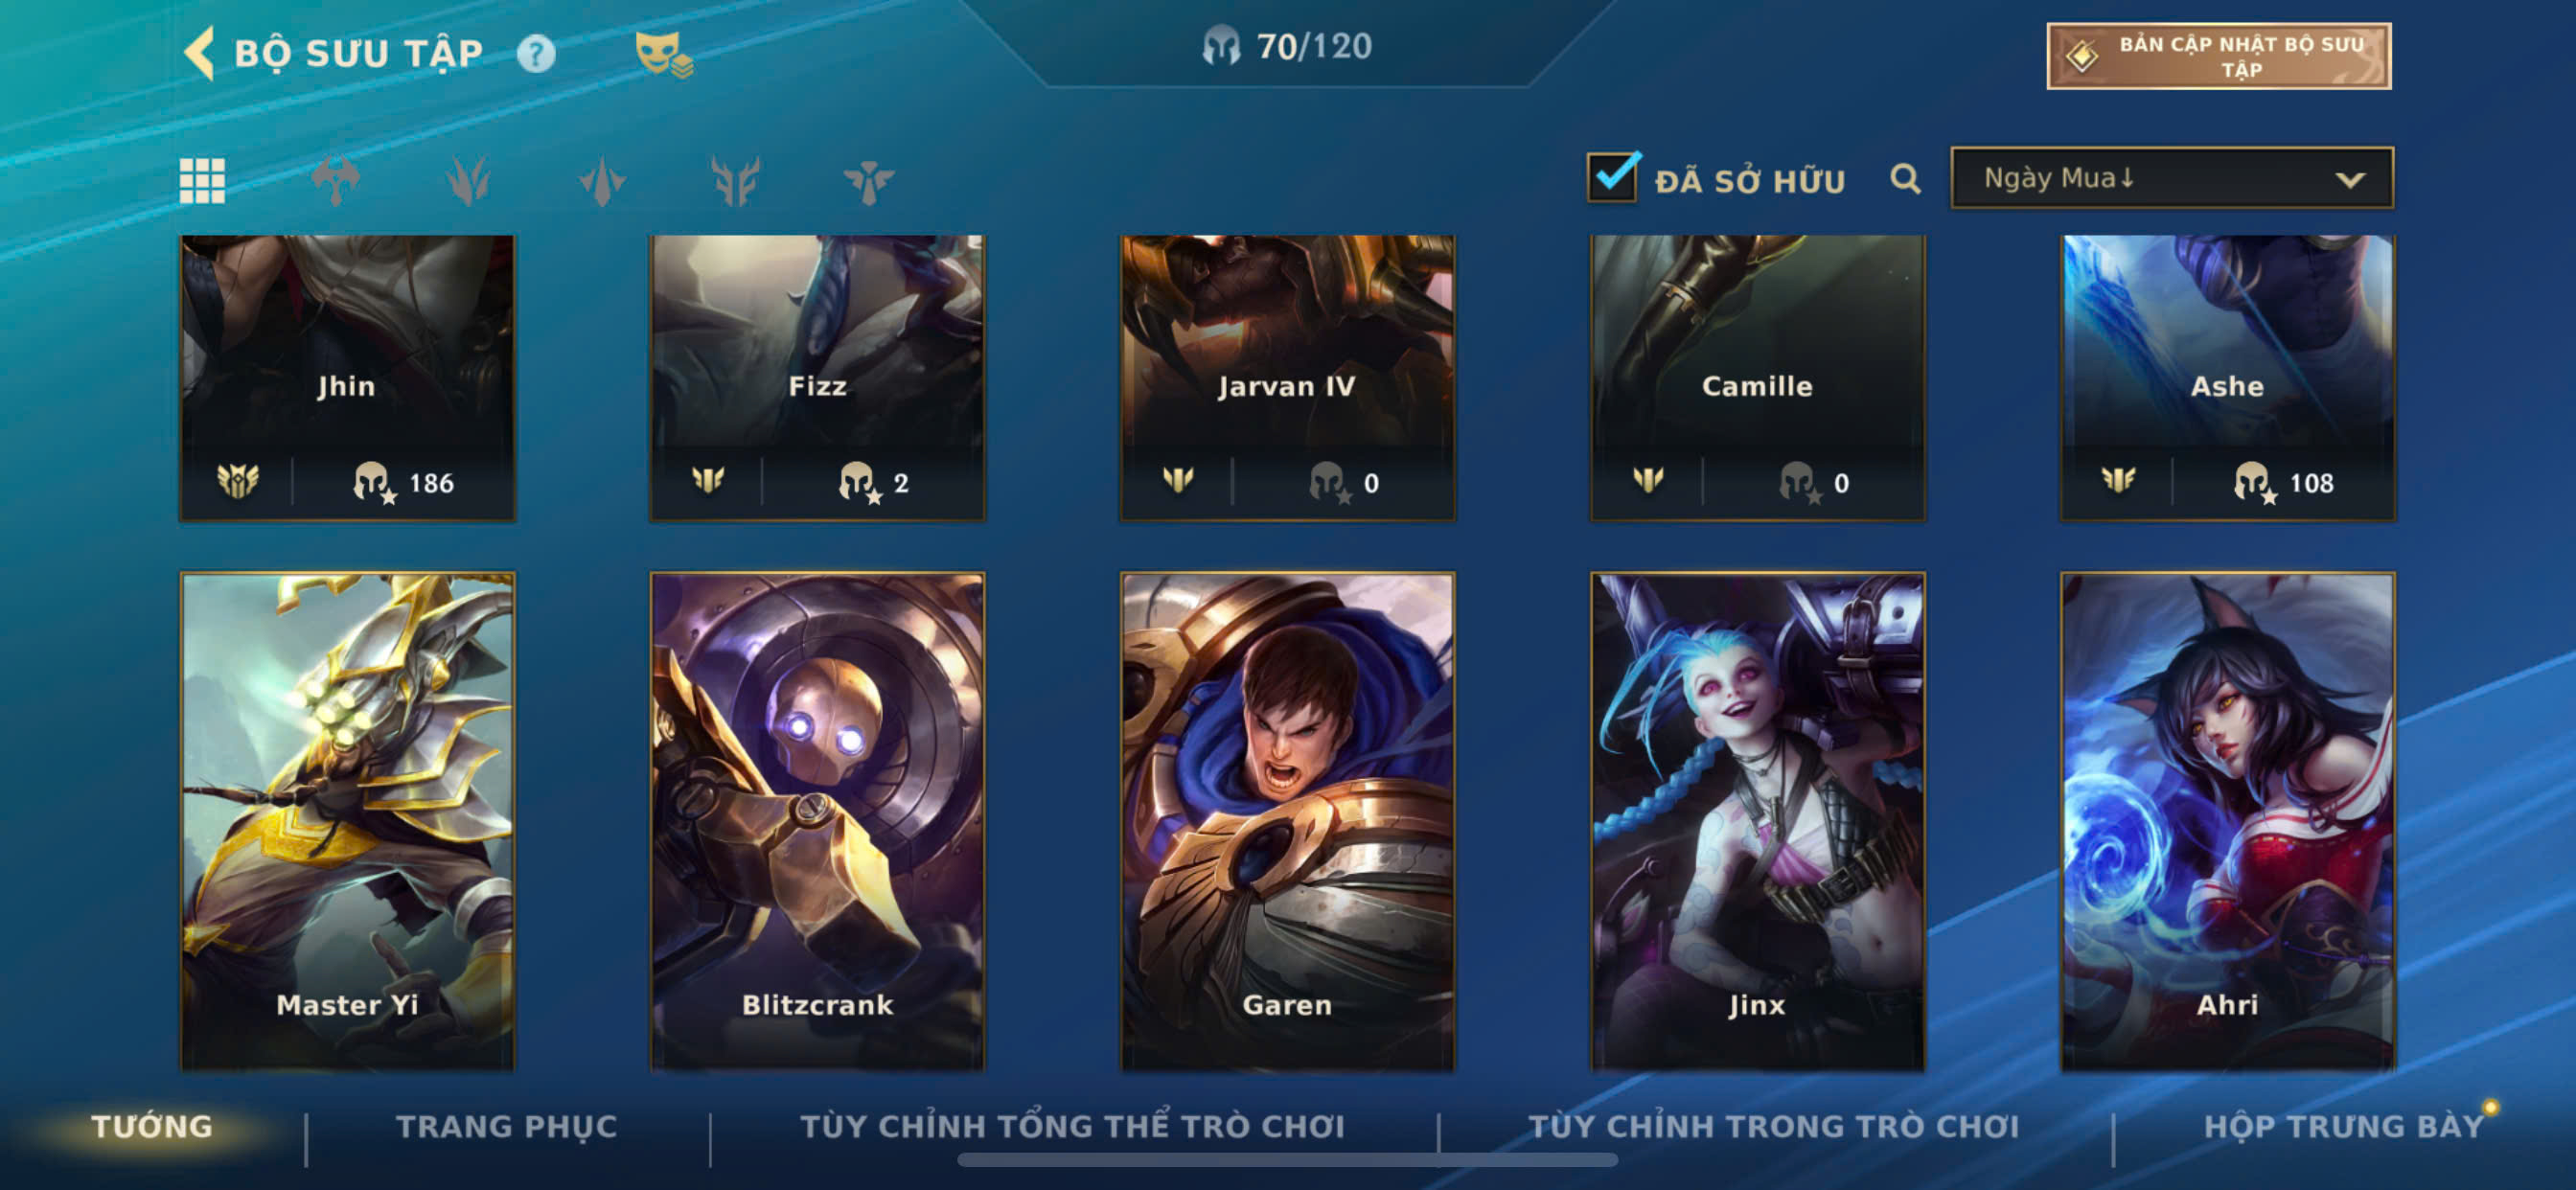The height and width of the screenshot is (1190, 2576).
Task: Filter champions by the third role icon
Action: tap(602, 181)
